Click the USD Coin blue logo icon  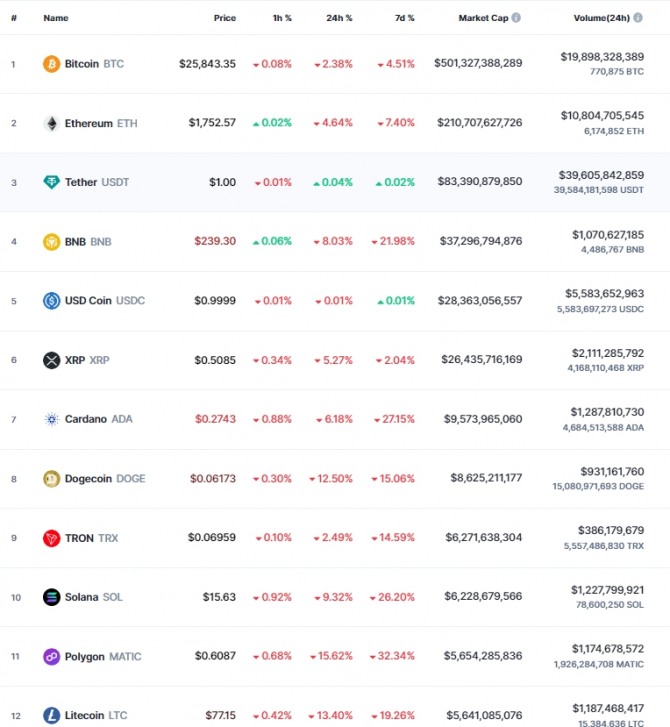coord(51,301)
